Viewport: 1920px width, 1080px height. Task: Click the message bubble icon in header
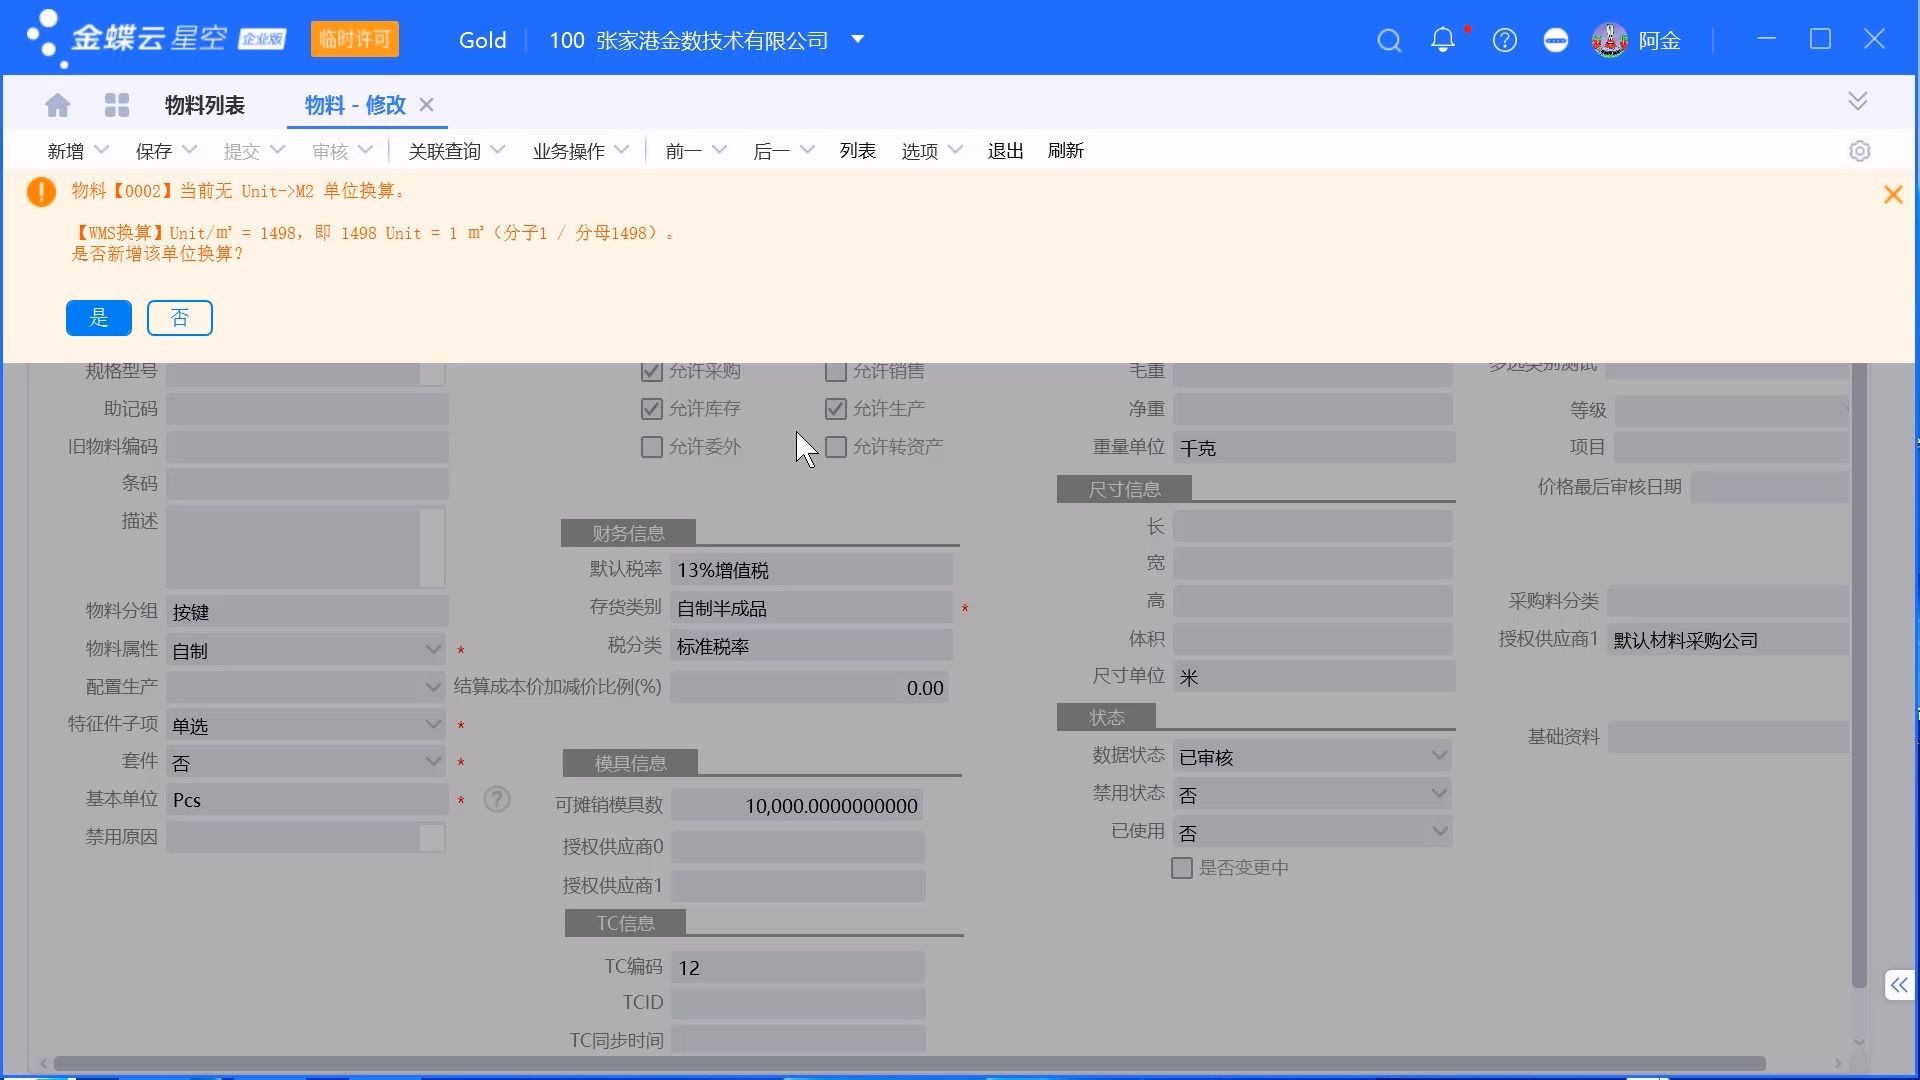[x=1556, y=40]
